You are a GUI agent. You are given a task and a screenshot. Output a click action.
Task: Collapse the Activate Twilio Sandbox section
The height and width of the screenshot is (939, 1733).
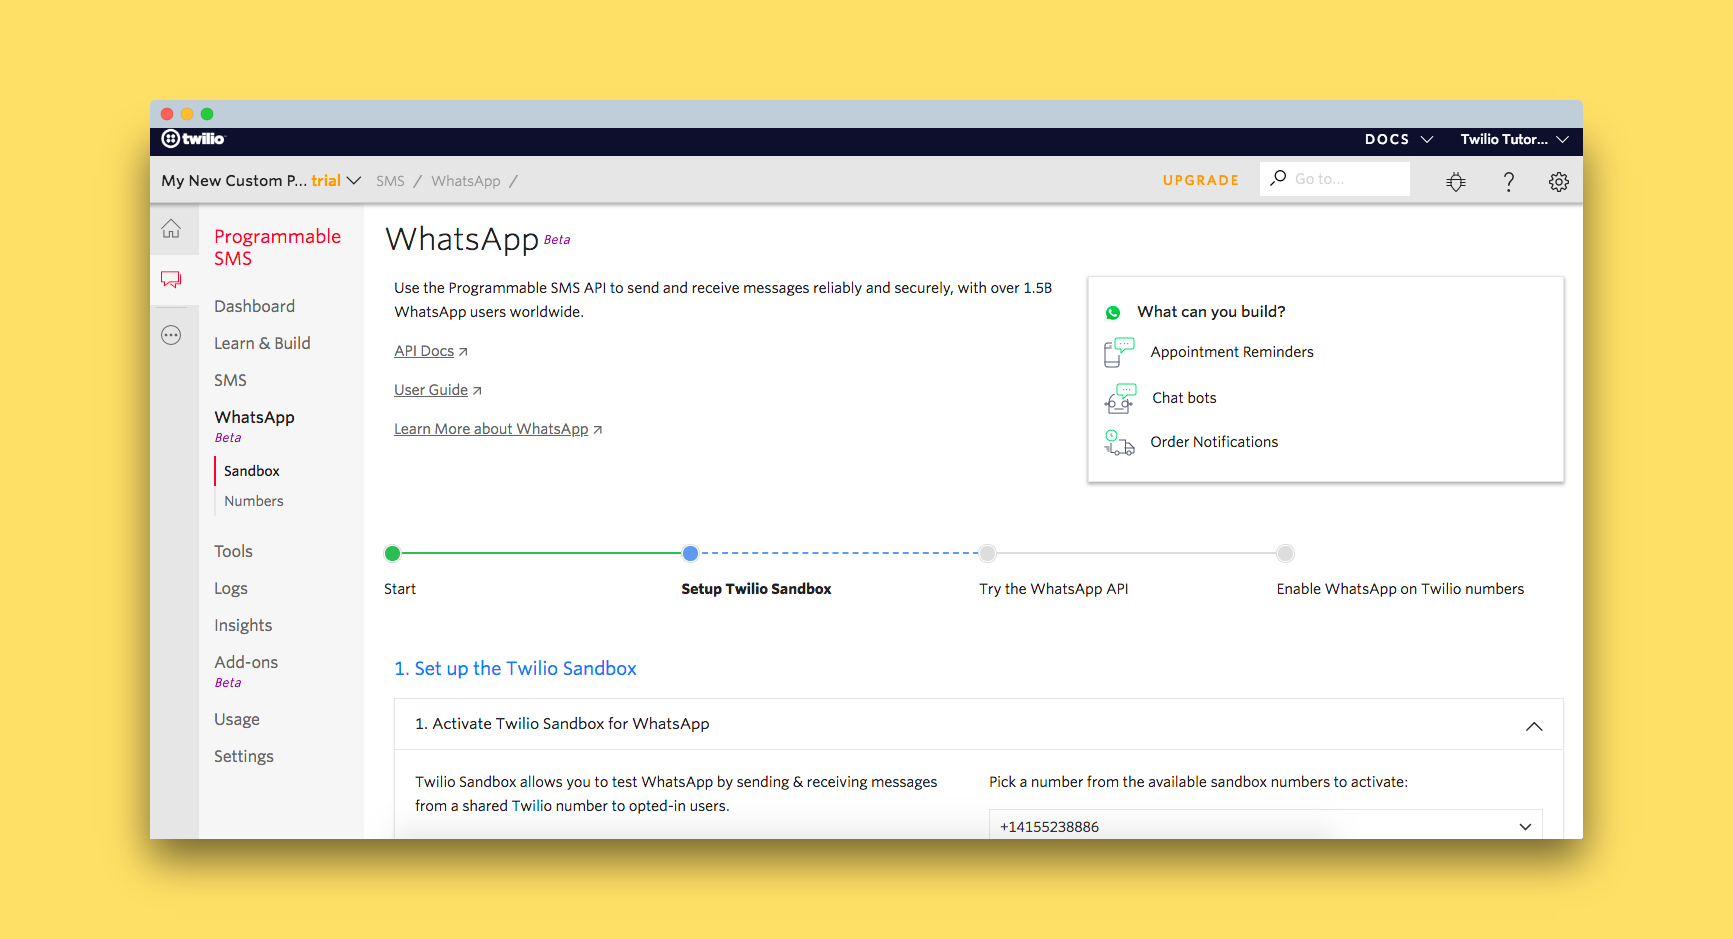1533,726
